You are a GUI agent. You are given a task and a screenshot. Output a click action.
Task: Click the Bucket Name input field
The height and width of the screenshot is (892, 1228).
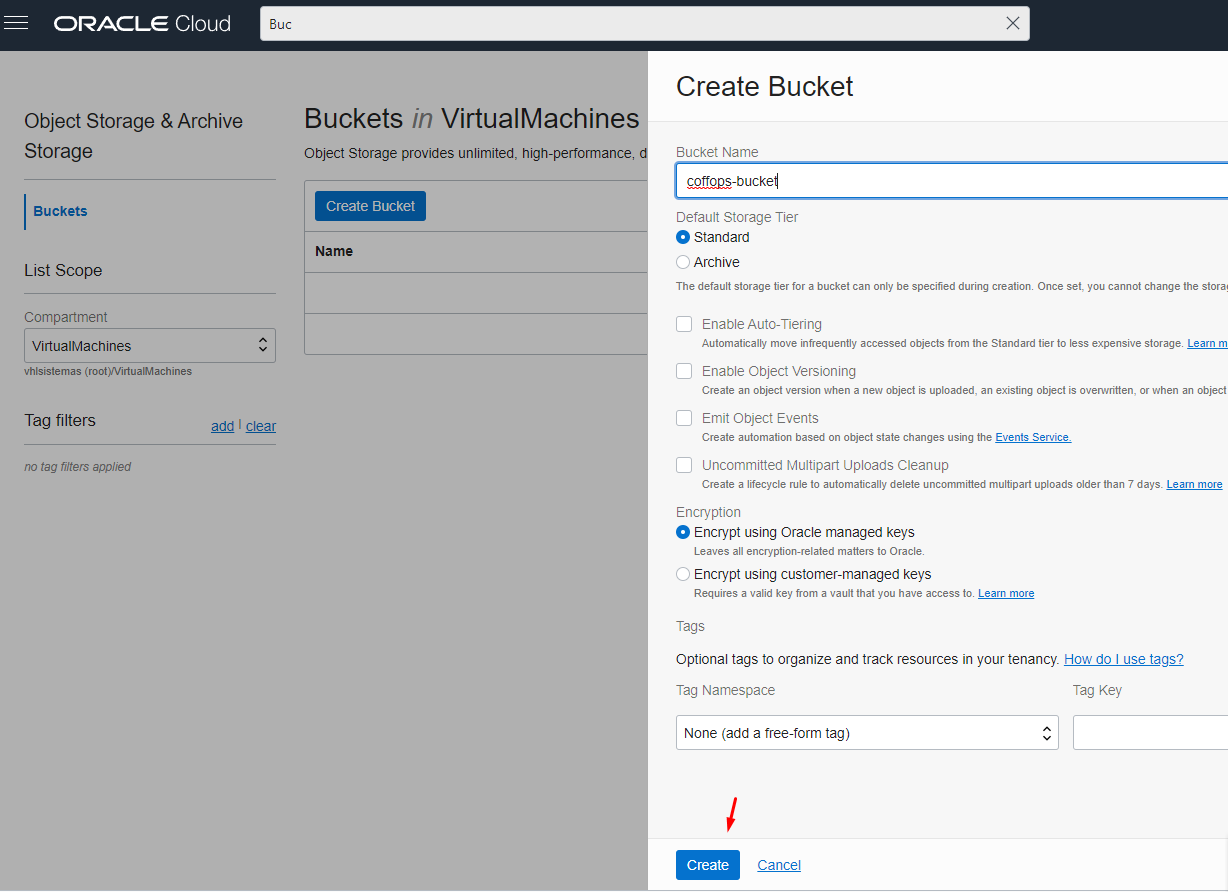coord(950,181)
